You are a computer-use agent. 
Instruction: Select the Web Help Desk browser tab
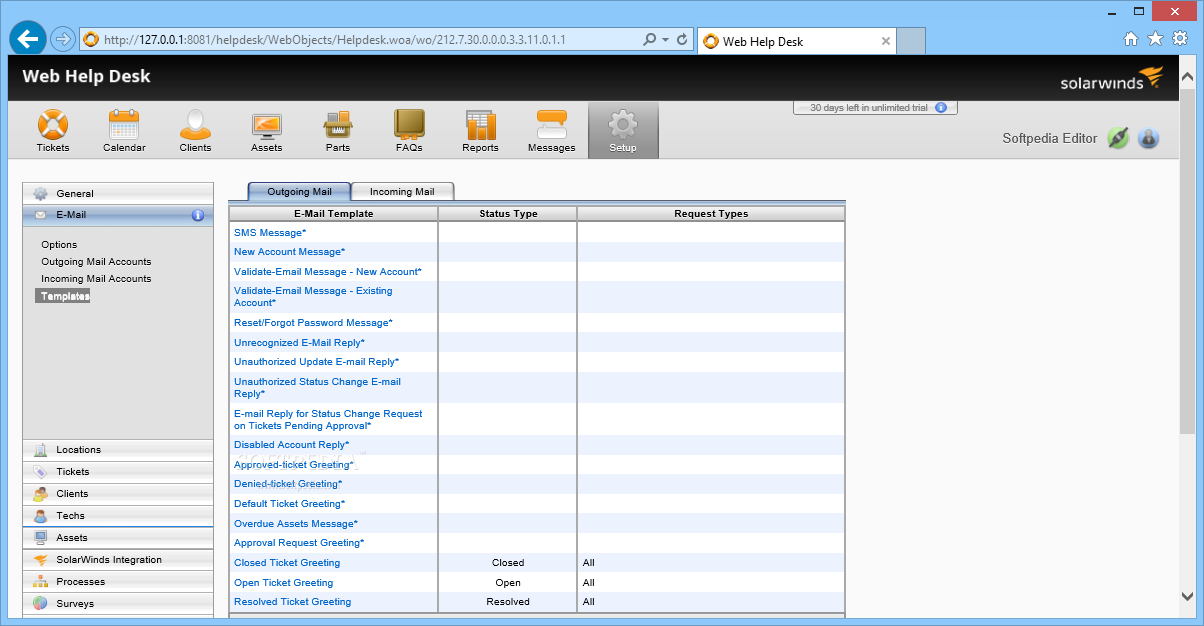click(795, 41)
